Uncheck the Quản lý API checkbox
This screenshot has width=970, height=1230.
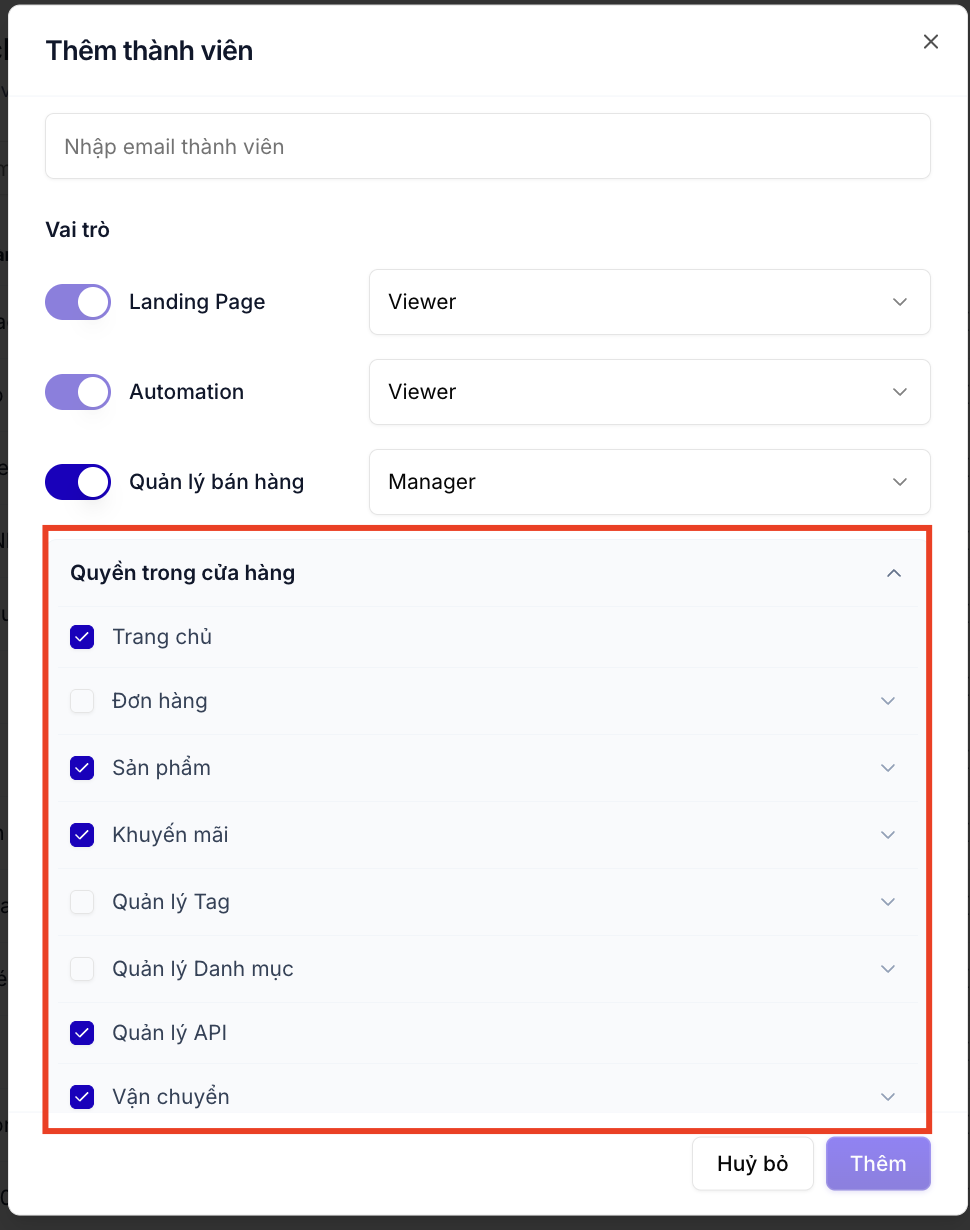pos(82,1033)
